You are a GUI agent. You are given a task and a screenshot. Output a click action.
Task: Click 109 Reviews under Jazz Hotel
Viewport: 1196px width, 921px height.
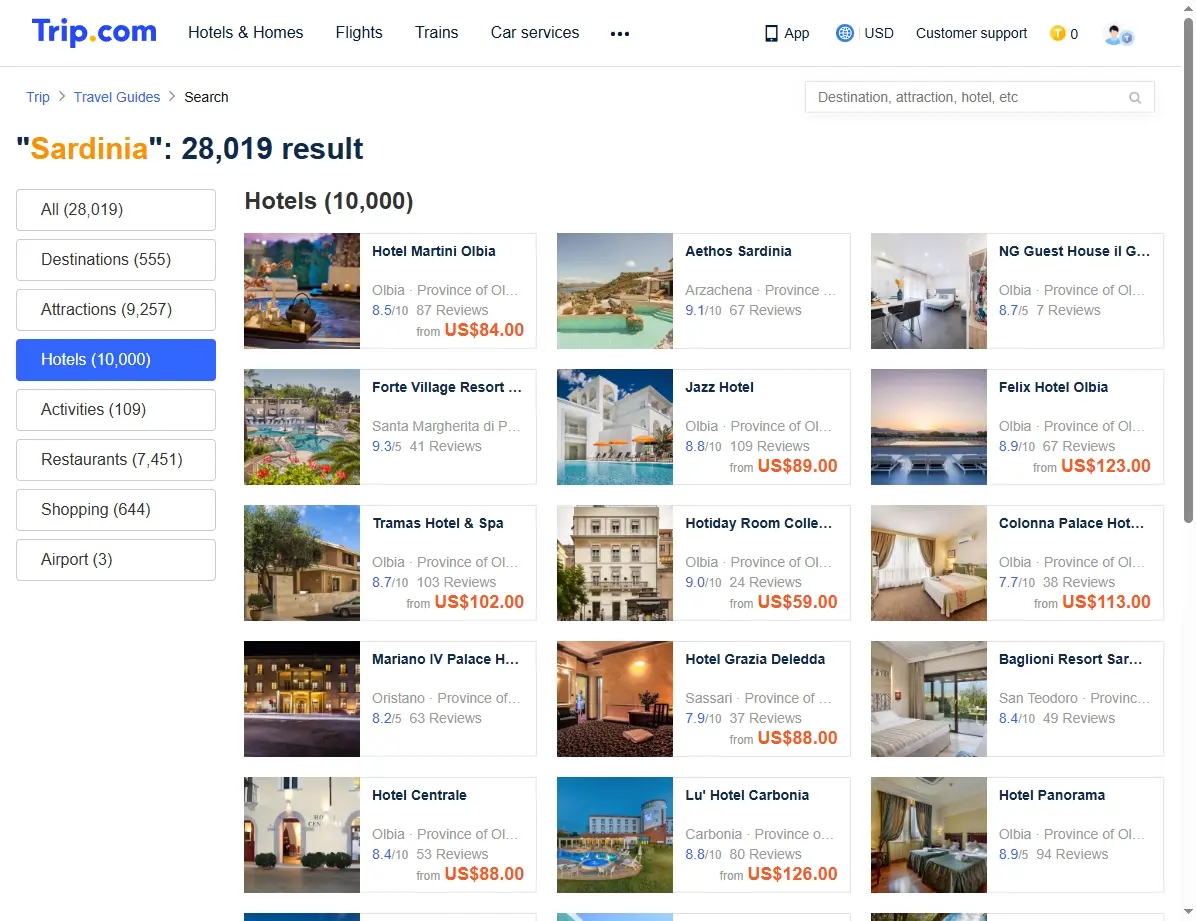point(770,446)
